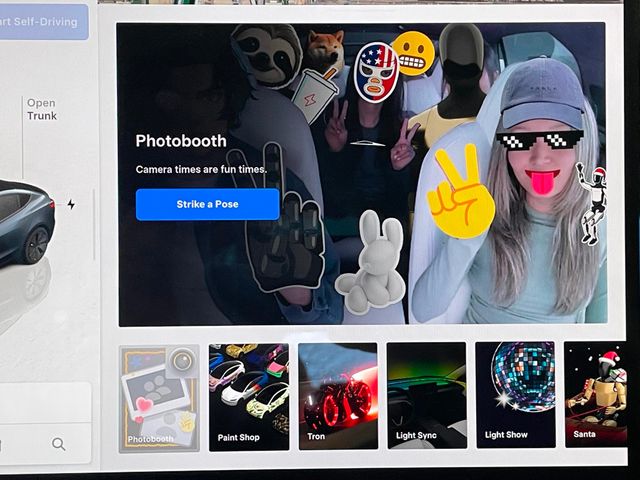Click the charge port lightning bolt icon
The height and width of the screenshot is (480, 640).
coord(71,204)
